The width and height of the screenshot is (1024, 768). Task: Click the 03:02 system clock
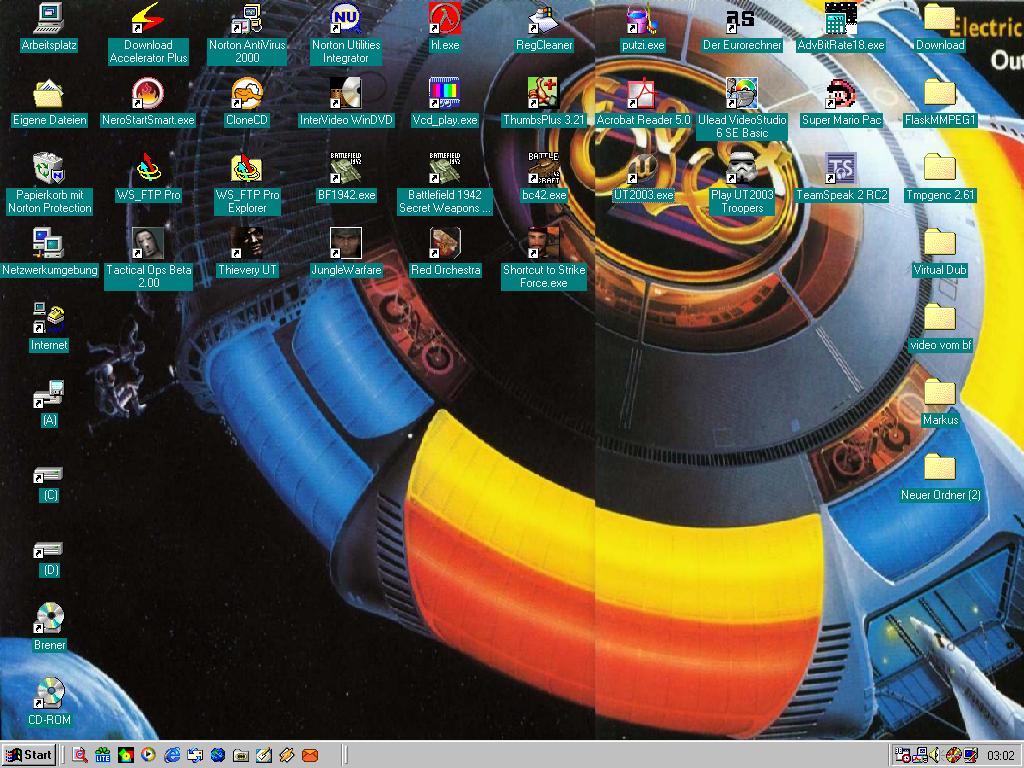pos(1000,756)
